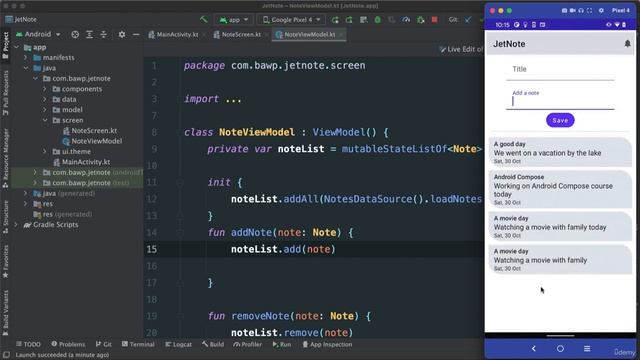Click the Attach Debugger to Process icon
Viewport: 640px width, 360px height.
click(420, 20)
